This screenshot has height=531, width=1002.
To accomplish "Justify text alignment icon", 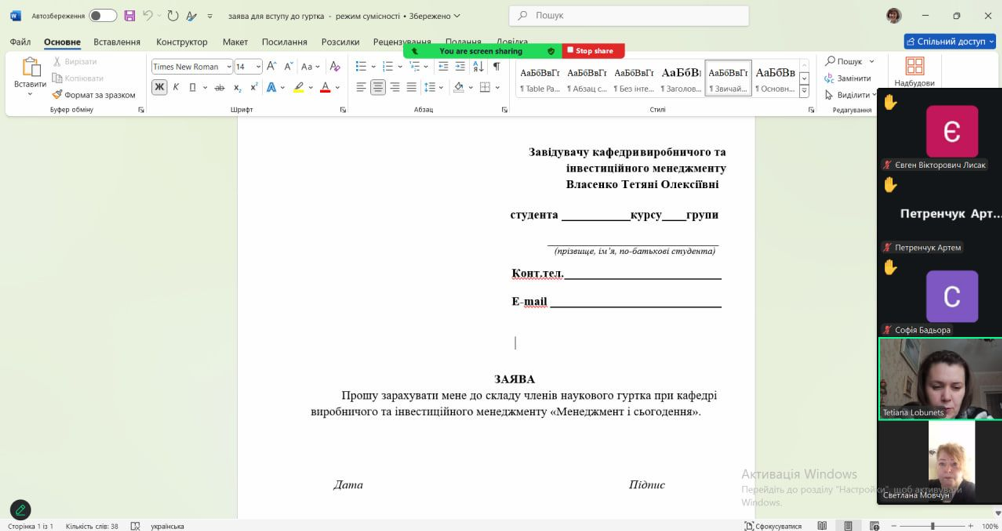I will coord(411,88).
